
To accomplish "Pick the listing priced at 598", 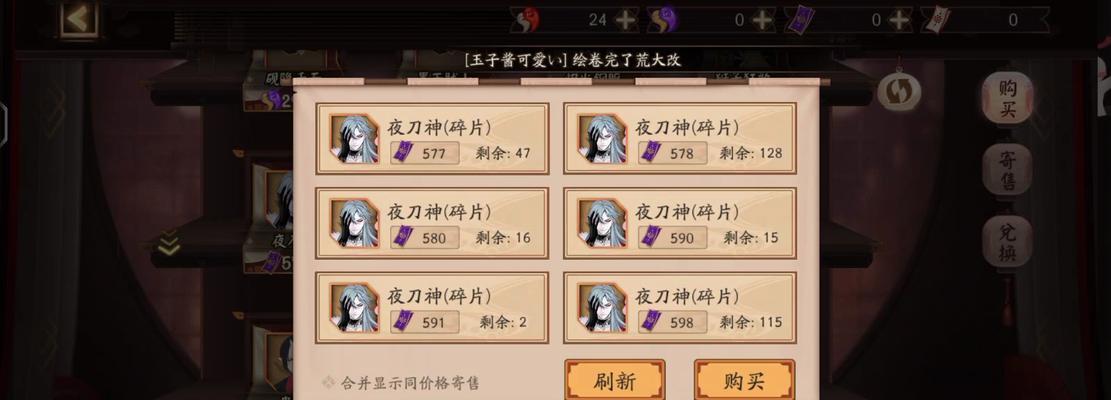I will point(680,307).
